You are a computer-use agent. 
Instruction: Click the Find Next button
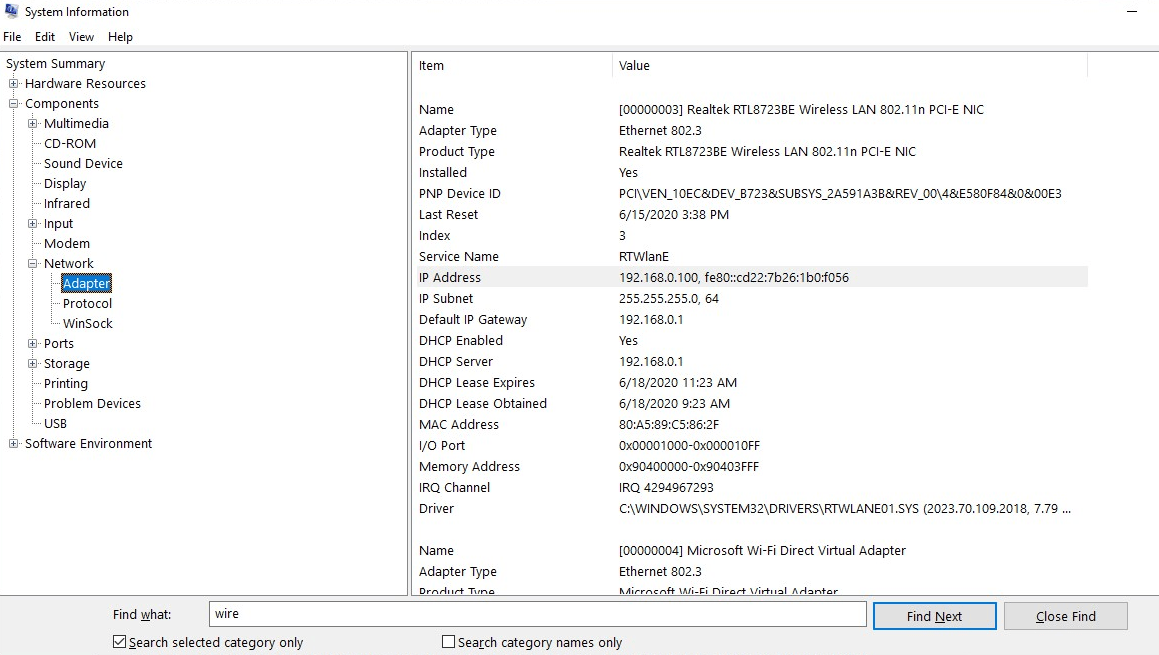(x=934, y=616)
